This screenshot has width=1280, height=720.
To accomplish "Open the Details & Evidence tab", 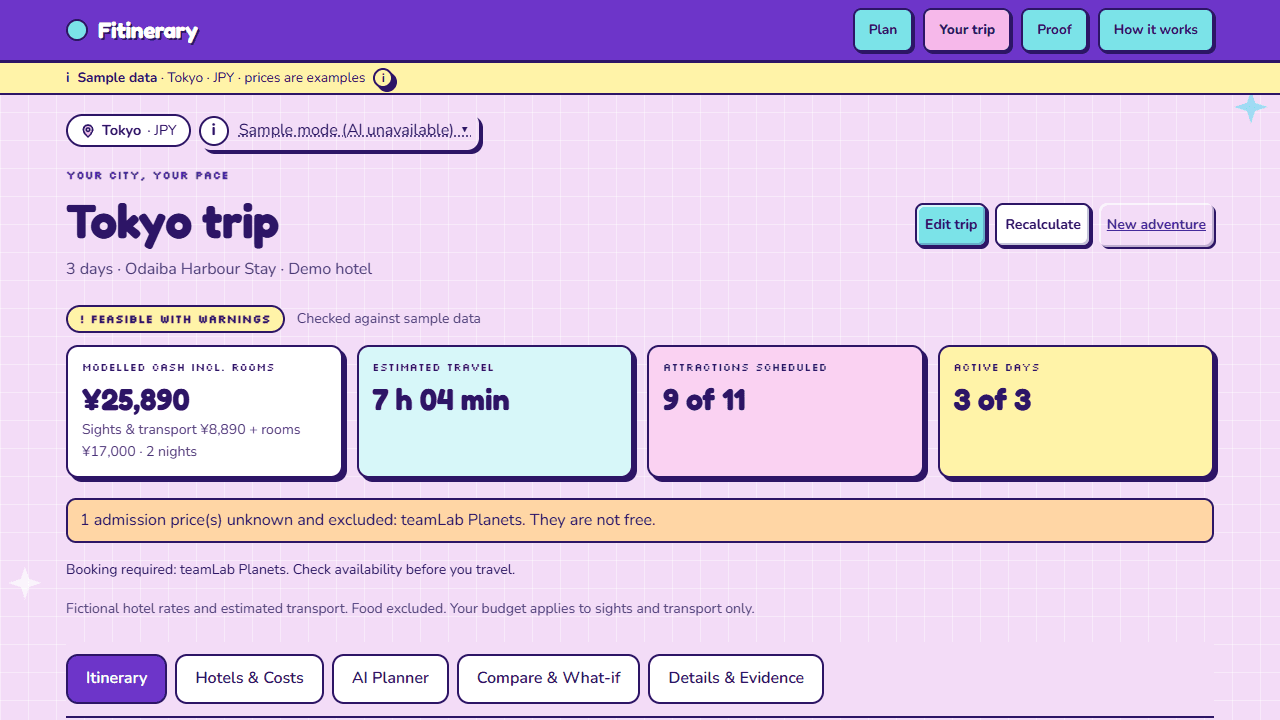I will pos(736,679).
